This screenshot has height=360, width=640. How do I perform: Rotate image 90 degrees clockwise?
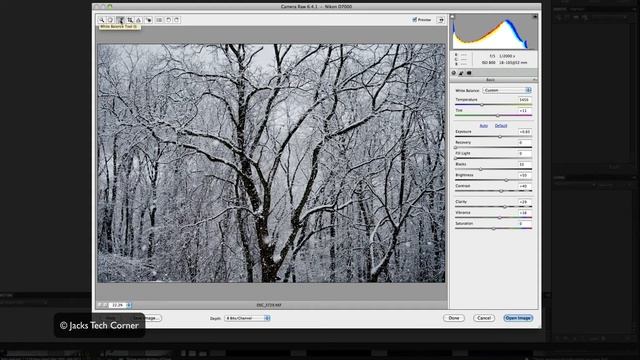point(177,20)
